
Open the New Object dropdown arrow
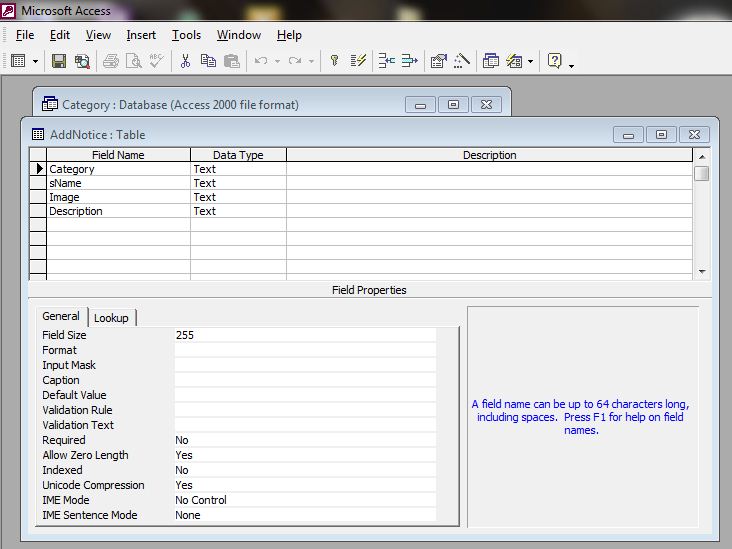(x=530, y=61)
